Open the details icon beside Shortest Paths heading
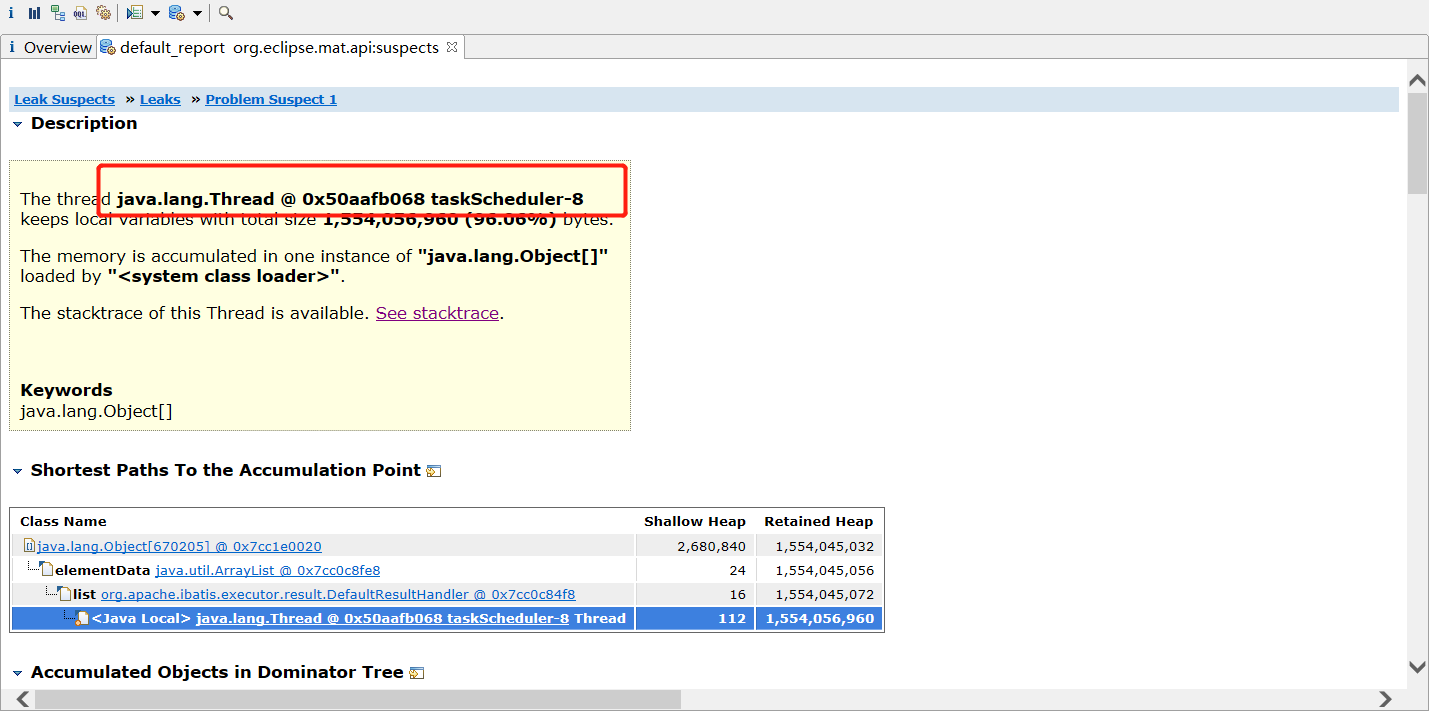 [434, 471]
